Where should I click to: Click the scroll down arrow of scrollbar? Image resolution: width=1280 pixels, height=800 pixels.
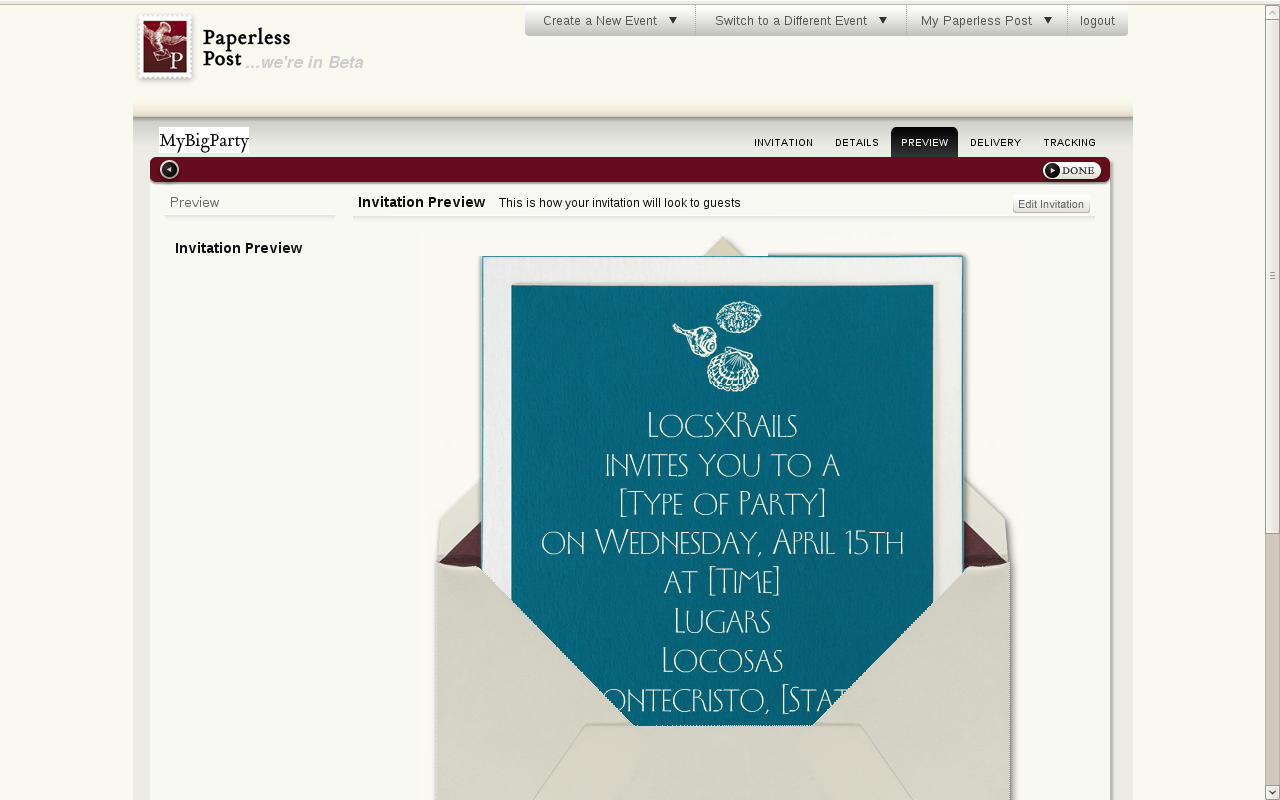[1272, 793]
